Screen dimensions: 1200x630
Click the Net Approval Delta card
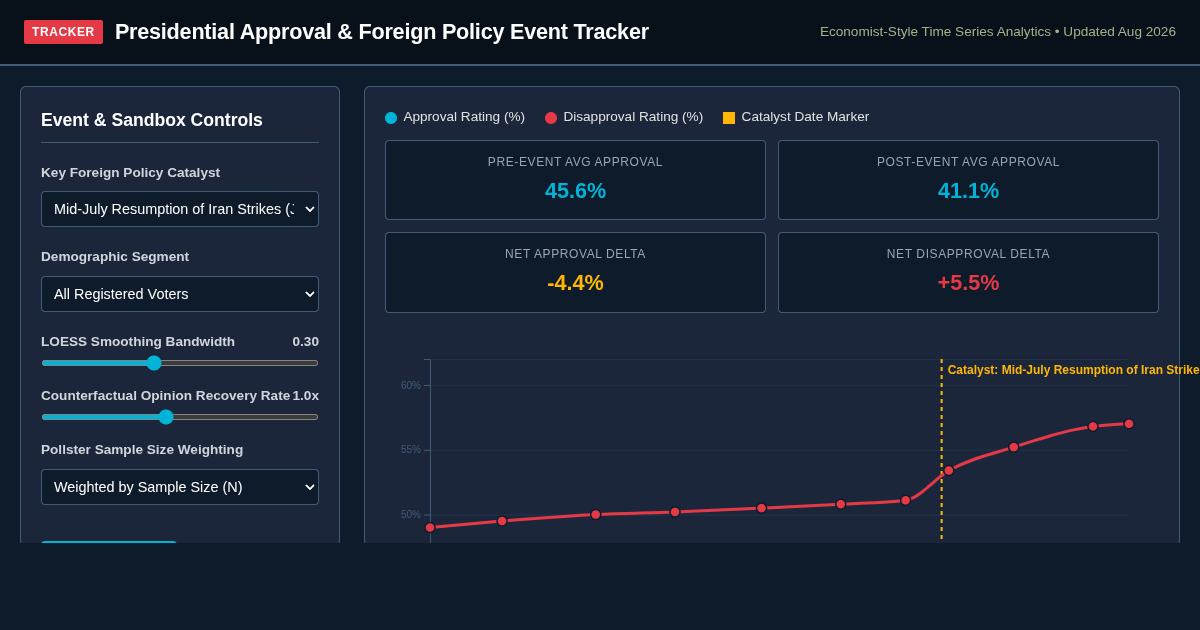(575, 273)
